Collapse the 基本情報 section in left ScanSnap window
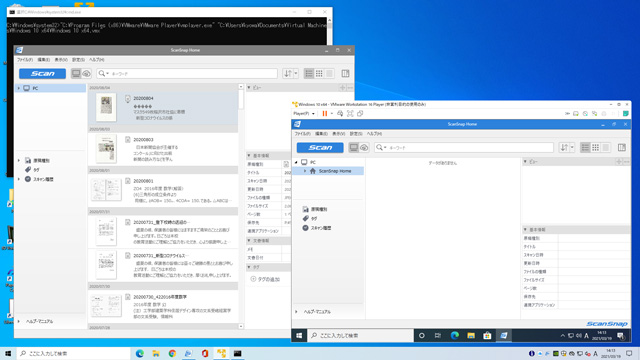This screenshot has width=640, height=360. point(249,156)
